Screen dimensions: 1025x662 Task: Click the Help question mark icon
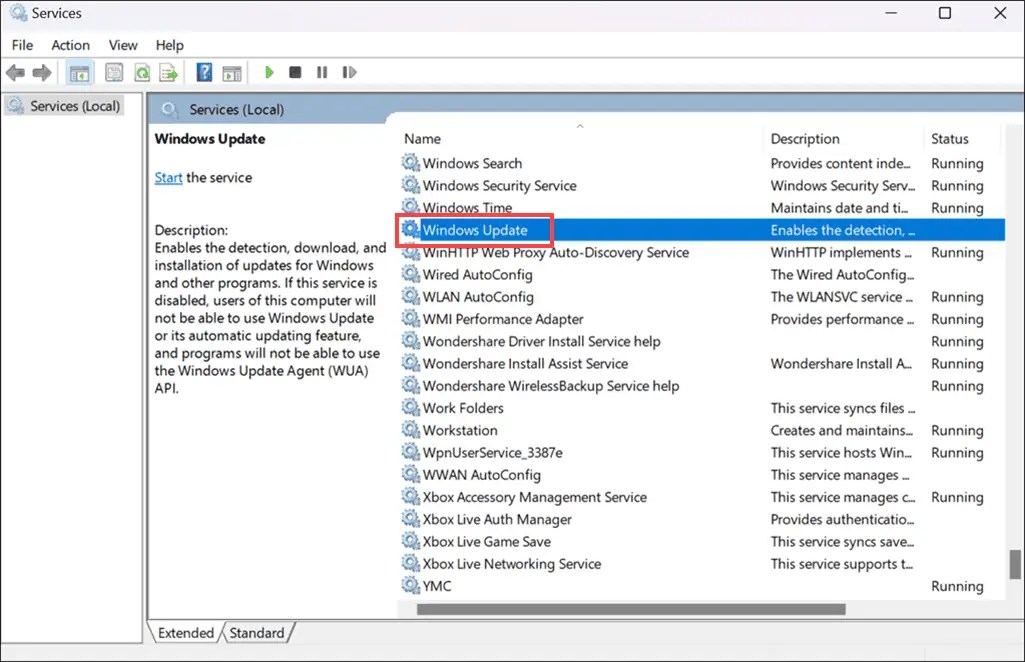click(x=203, y=72)
